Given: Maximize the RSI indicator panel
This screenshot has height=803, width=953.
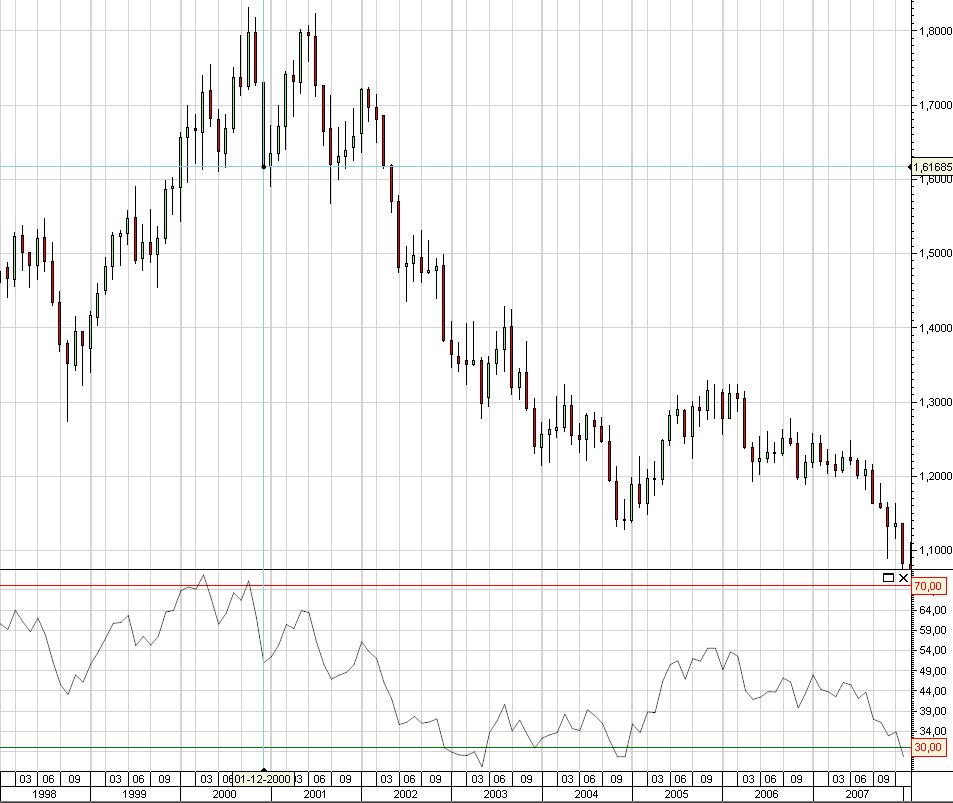Looking at the screenshot, I should 888,577.
